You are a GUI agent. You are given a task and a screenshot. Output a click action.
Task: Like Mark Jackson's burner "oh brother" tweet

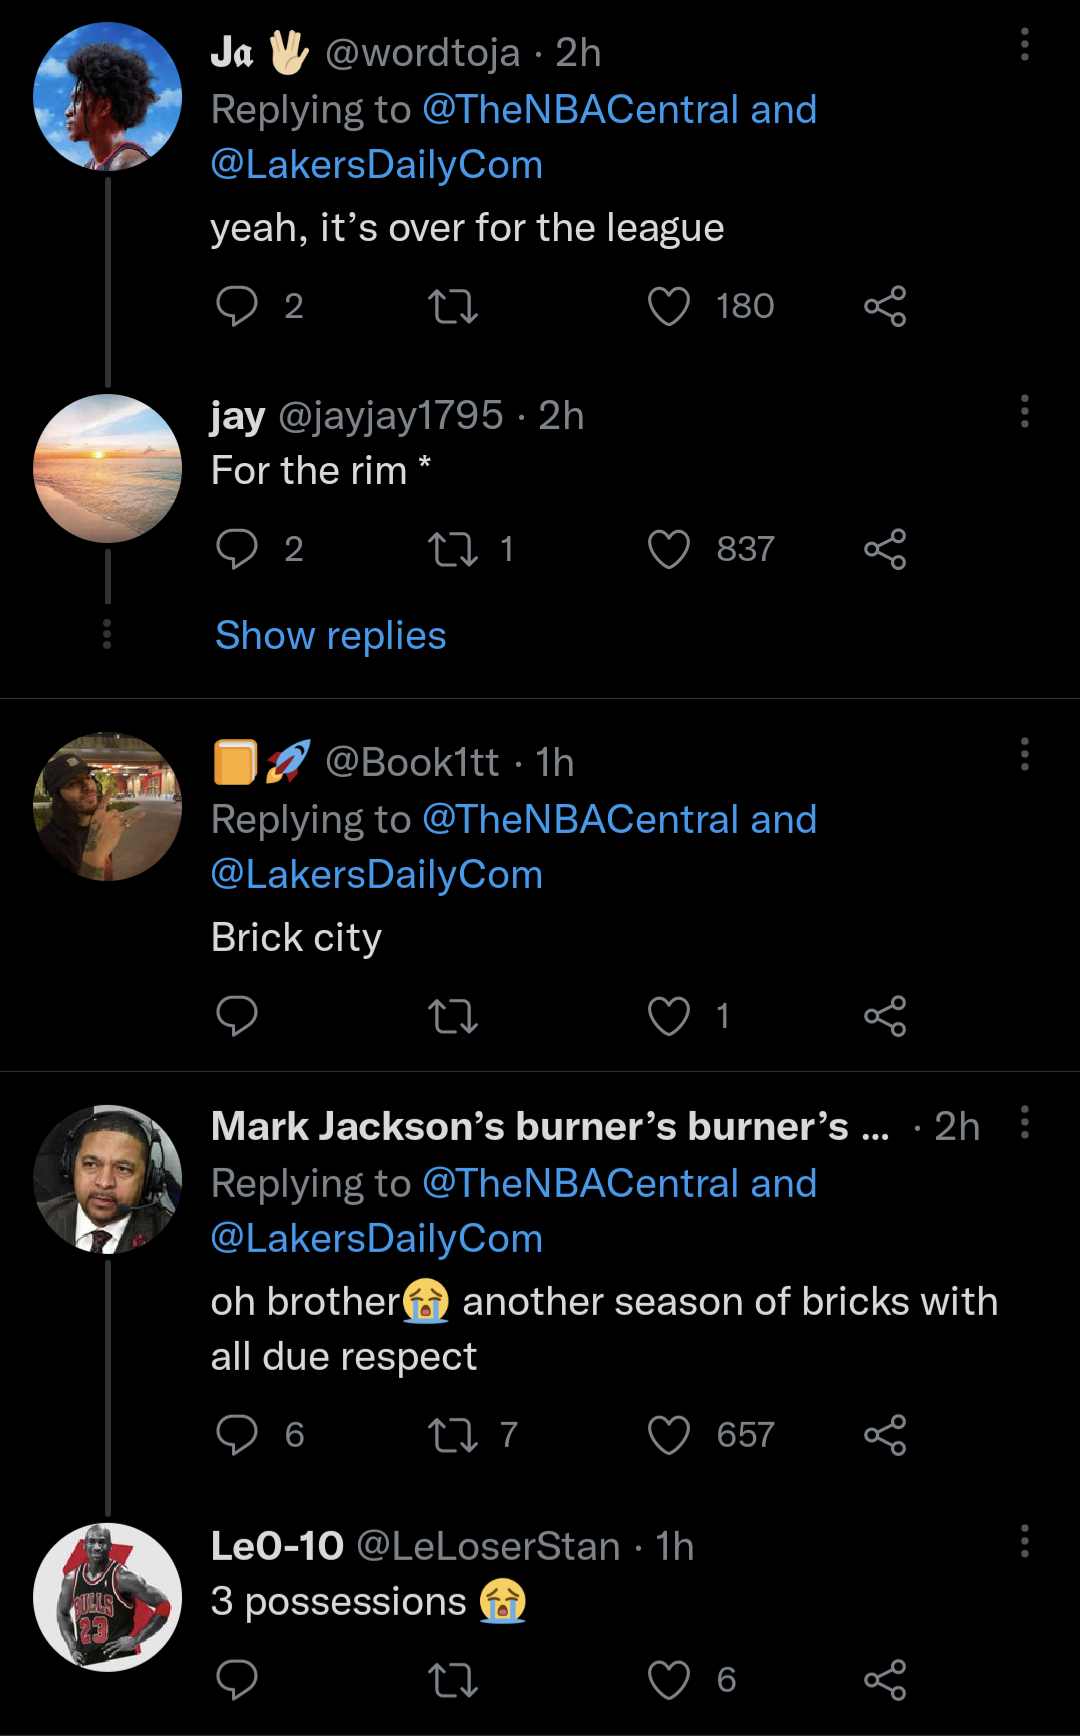tap(669, 1435)
